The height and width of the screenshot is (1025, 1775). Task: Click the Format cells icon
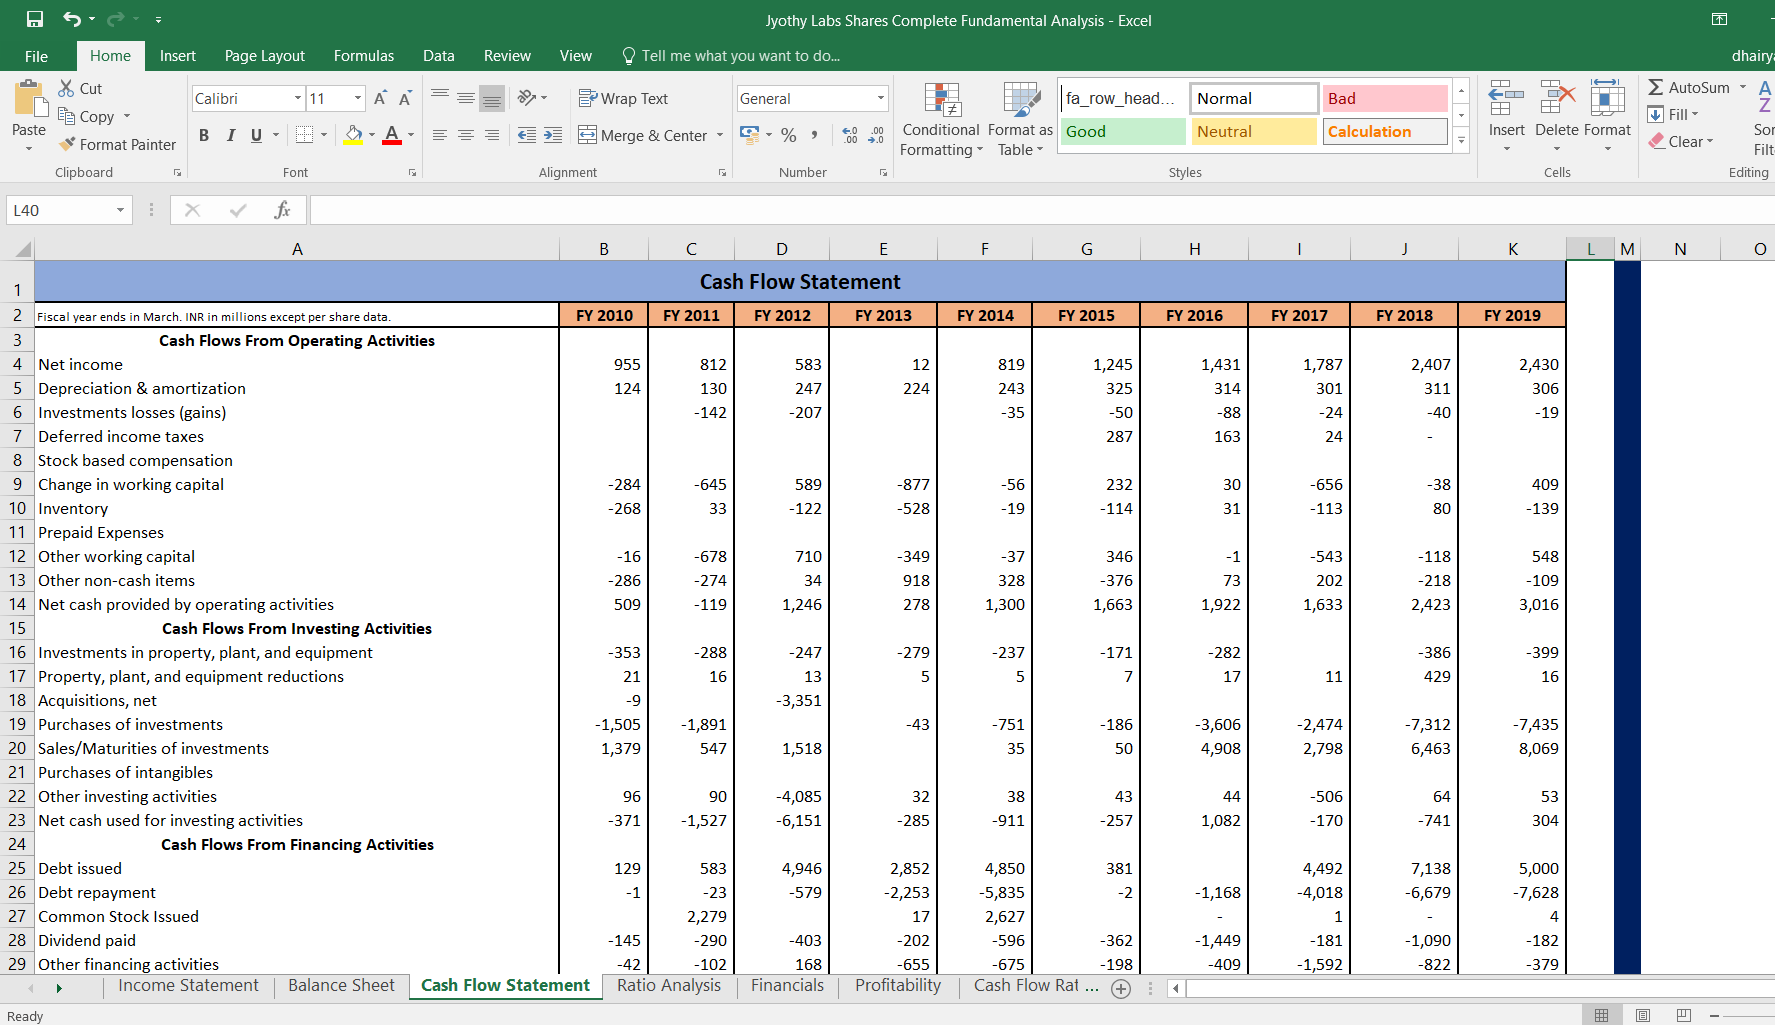click(1607, 99)
